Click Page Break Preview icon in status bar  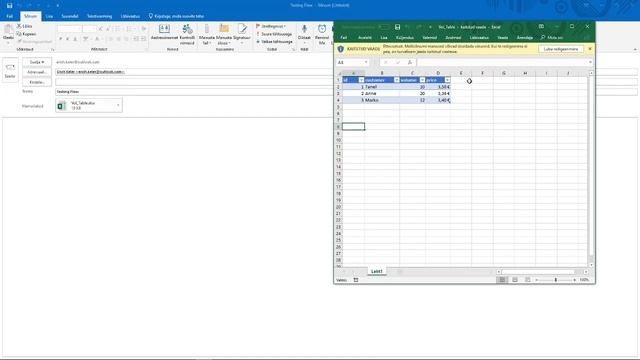pyautogui.click(x=528, y=280)
